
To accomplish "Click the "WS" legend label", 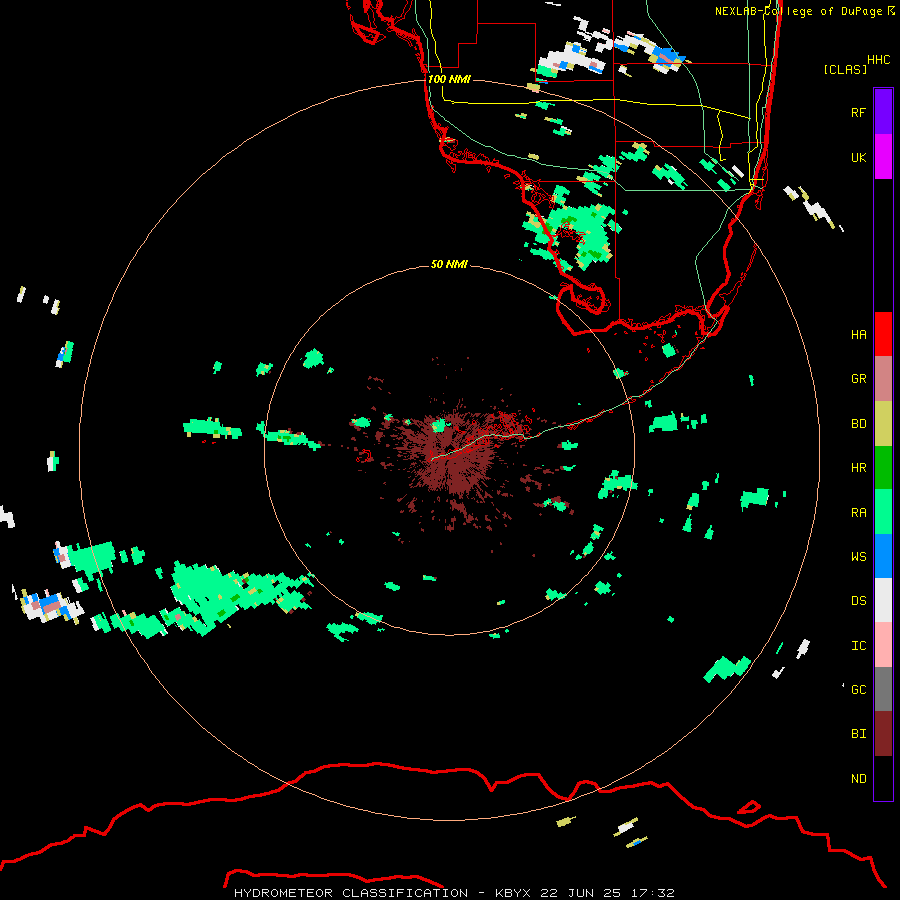I will tap(858, 557).
